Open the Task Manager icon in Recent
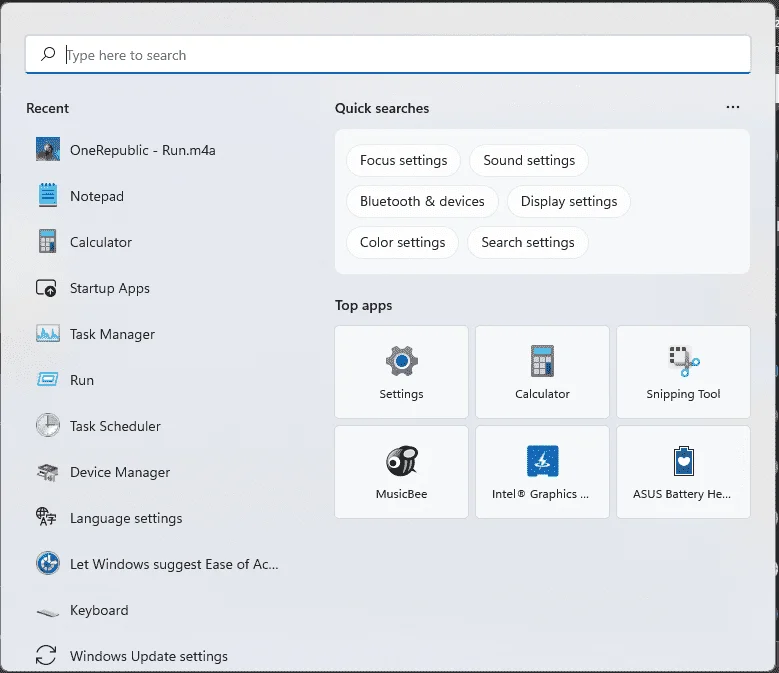The image size is (779, 673). pos(48,334)
